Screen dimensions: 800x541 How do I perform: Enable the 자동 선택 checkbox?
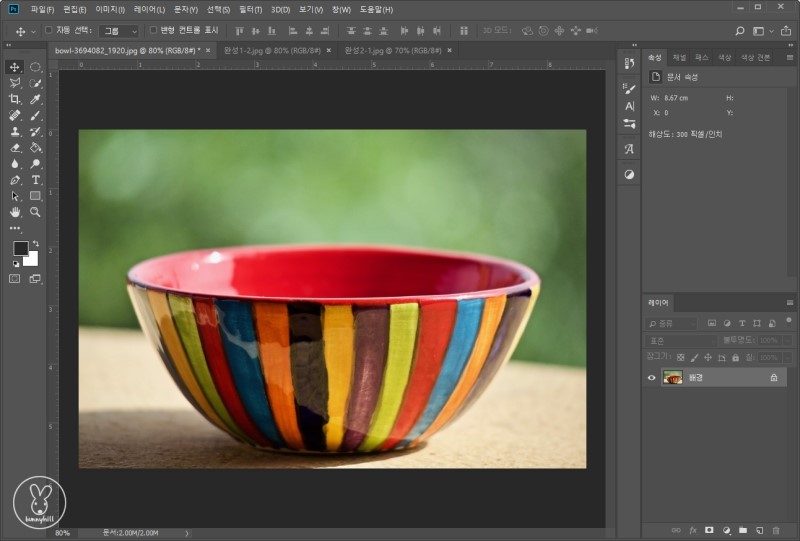[x=49, y=30]
